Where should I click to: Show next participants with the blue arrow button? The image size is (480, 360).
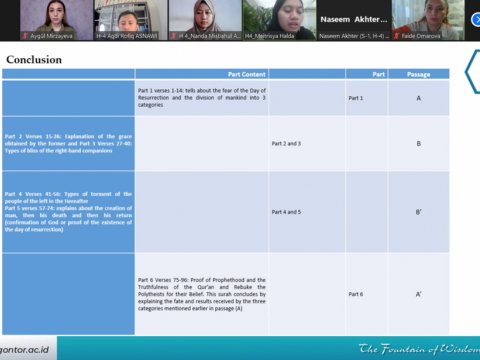pos(476,19)
